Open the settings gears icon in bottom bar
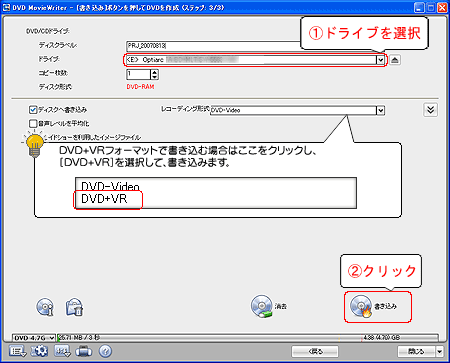450x363 pixels. pyautogui.click(x=39, y=351)
